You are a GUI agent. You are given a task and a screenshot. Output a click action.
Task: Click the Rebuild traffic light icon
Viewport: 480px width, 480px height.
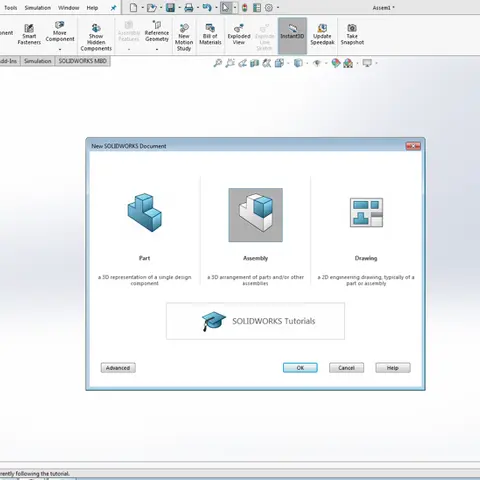pyautogui.click(x=245, y=7)
